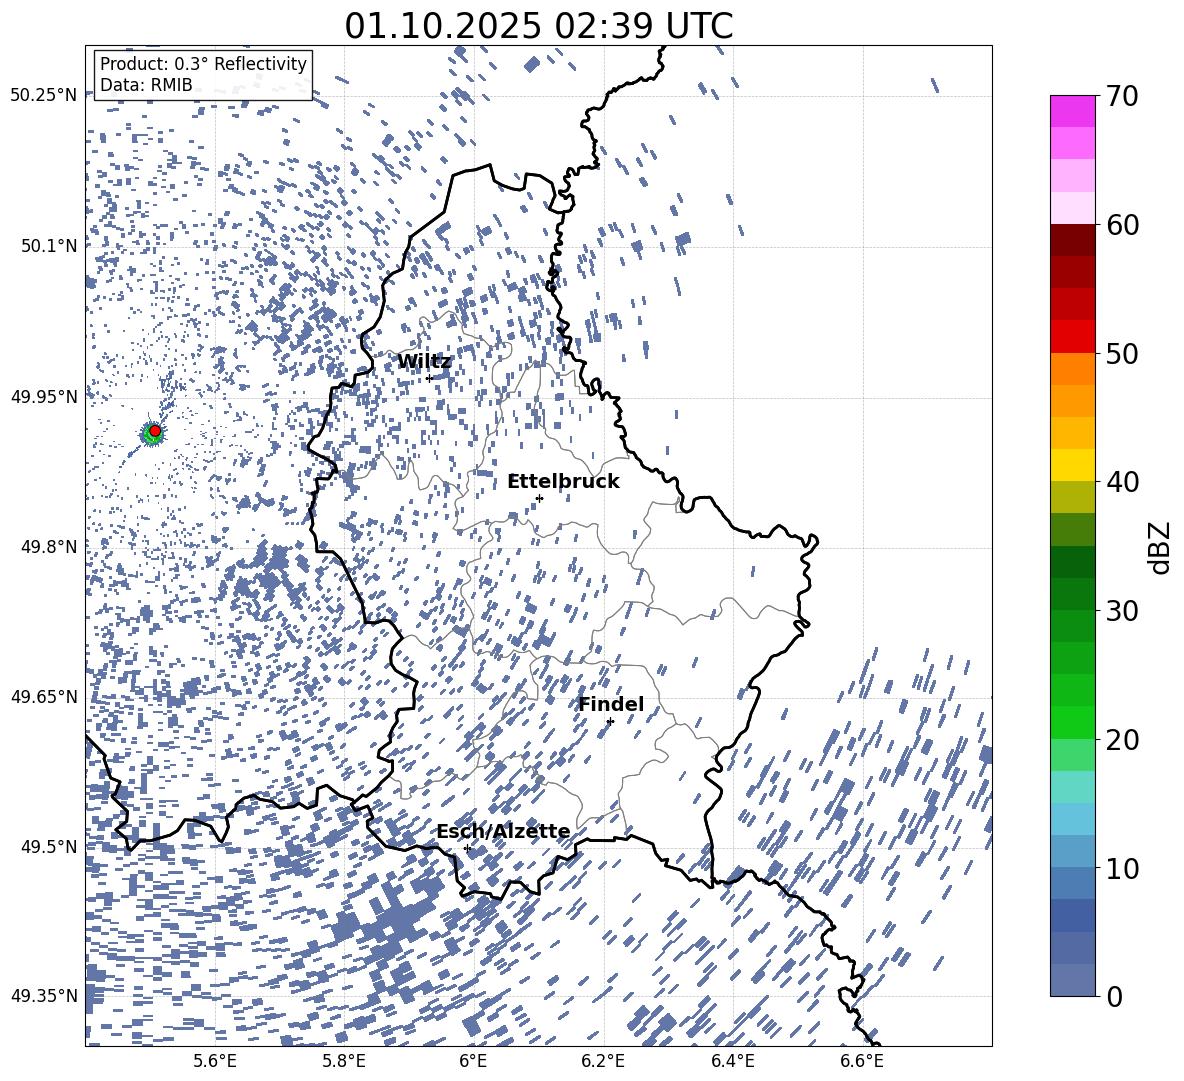Click the Data: RMIB text
The image size is (1184, 1081).
146,85
